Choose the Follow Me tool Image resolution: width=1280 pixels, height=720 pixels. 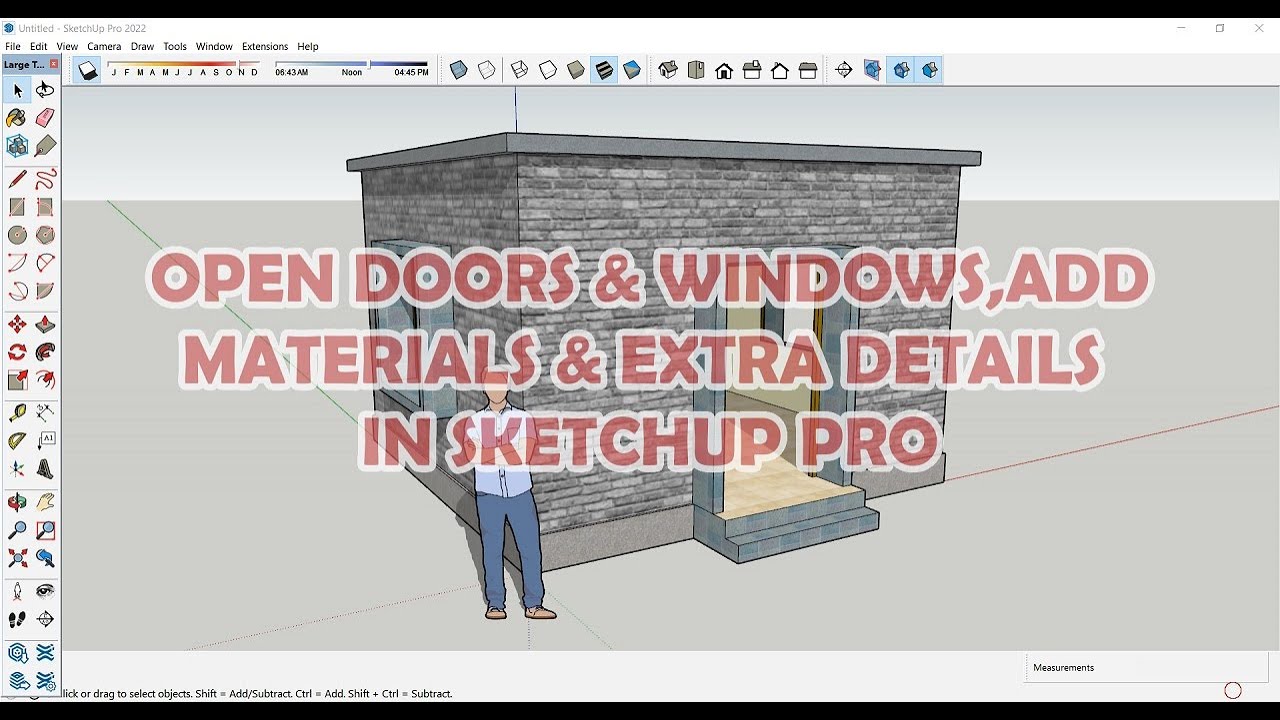pos(45,352)
